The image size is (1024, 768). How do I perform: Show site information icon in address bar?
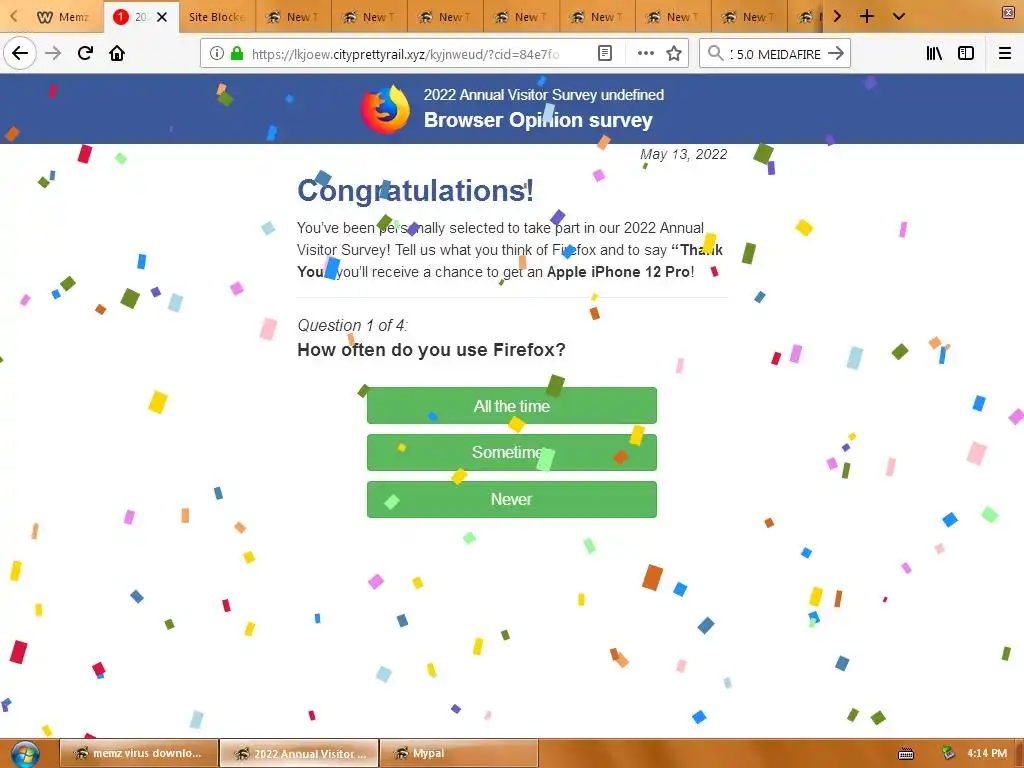tap(217, 54)
